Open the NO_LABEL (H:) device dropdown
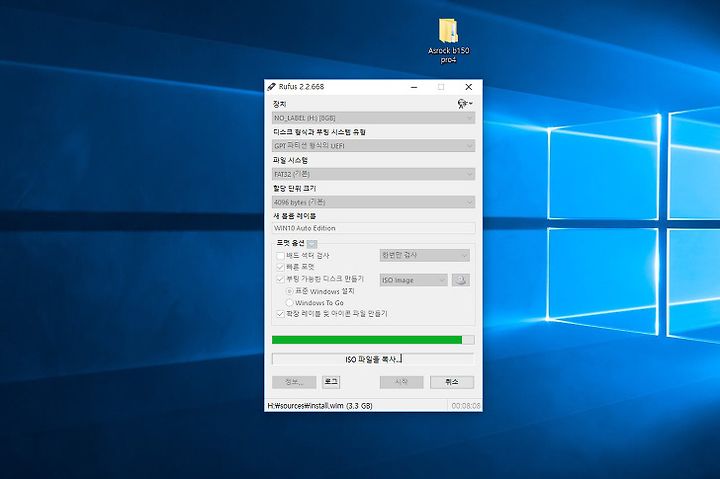This screenshot has width=720, height=479. coord(373,118)
